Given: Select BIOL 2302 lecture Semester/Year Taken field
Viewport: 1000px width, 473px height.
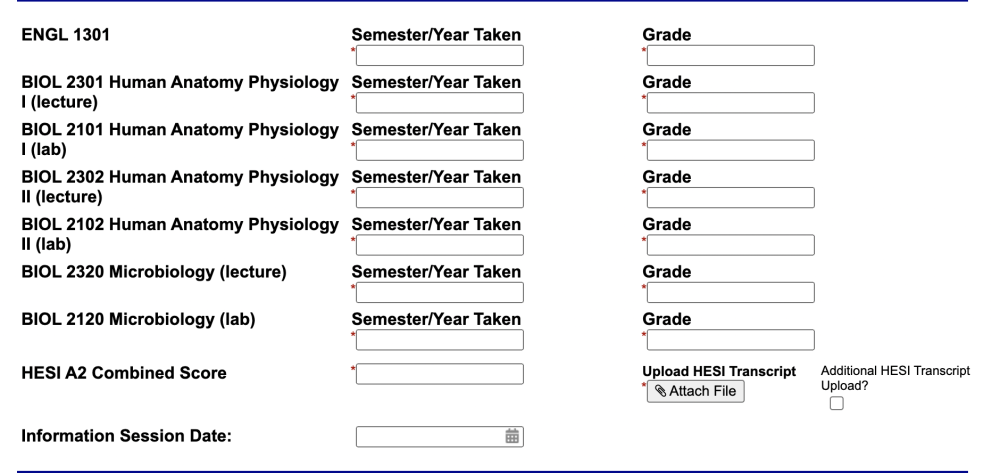Looking at the screenshot, I should point(439,198).
